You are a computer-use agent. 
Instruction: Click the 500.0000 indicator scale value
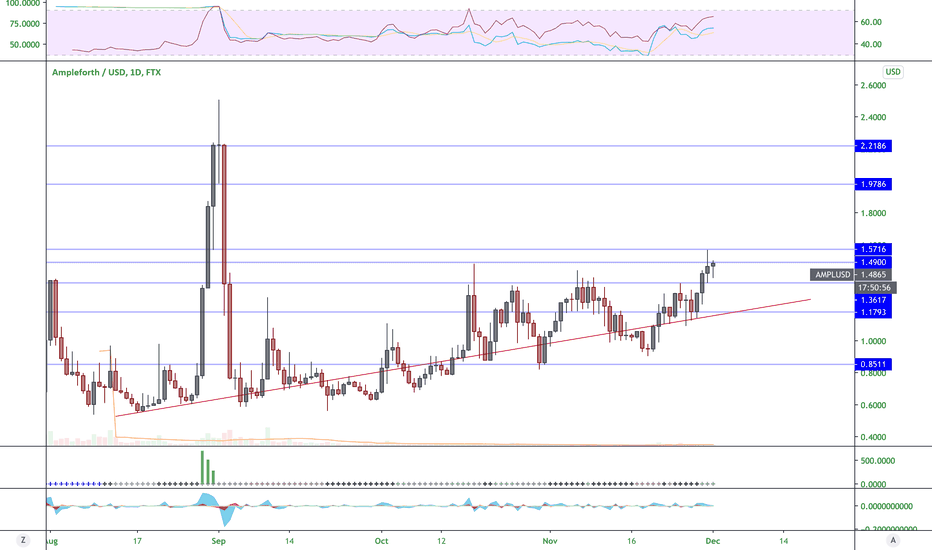[x=877, y=461]
